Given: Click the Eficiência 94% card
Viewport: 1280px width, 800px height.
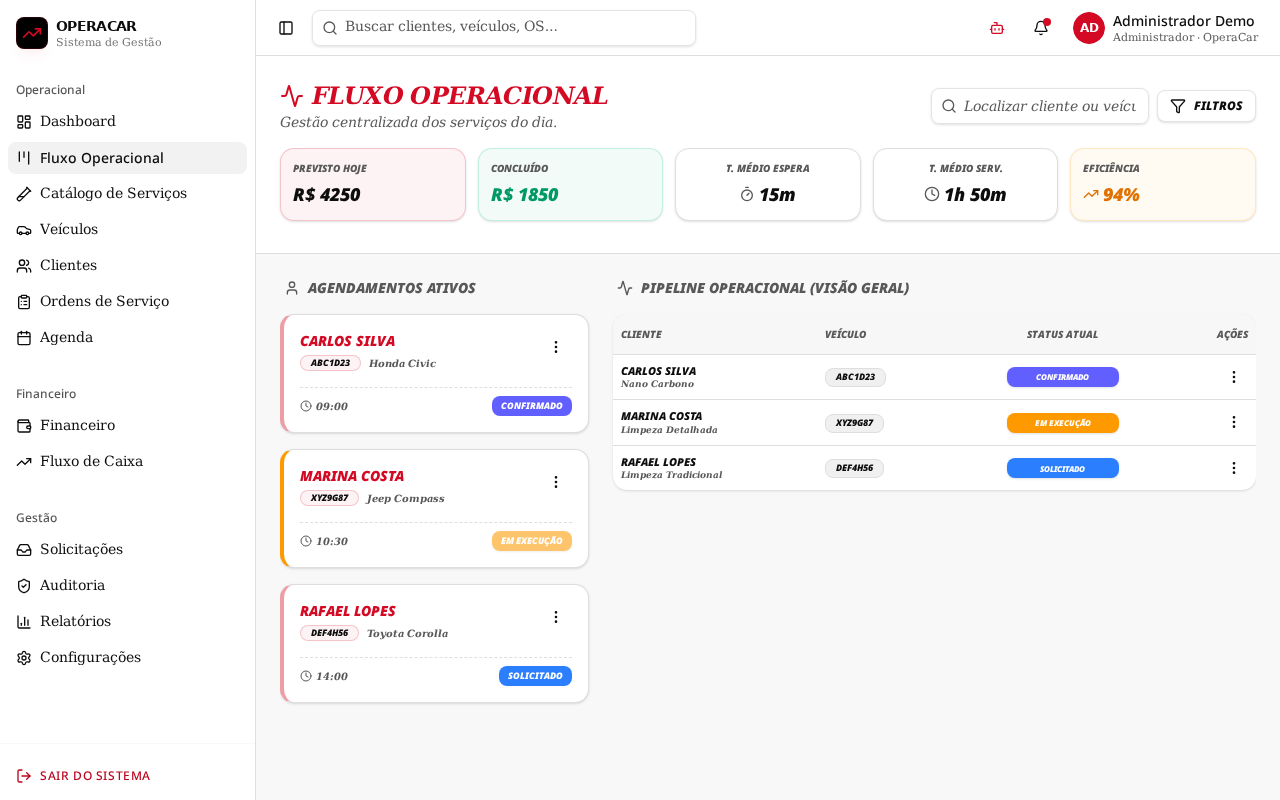Looking at the screenshot, I should click(x=1163, y=185).
